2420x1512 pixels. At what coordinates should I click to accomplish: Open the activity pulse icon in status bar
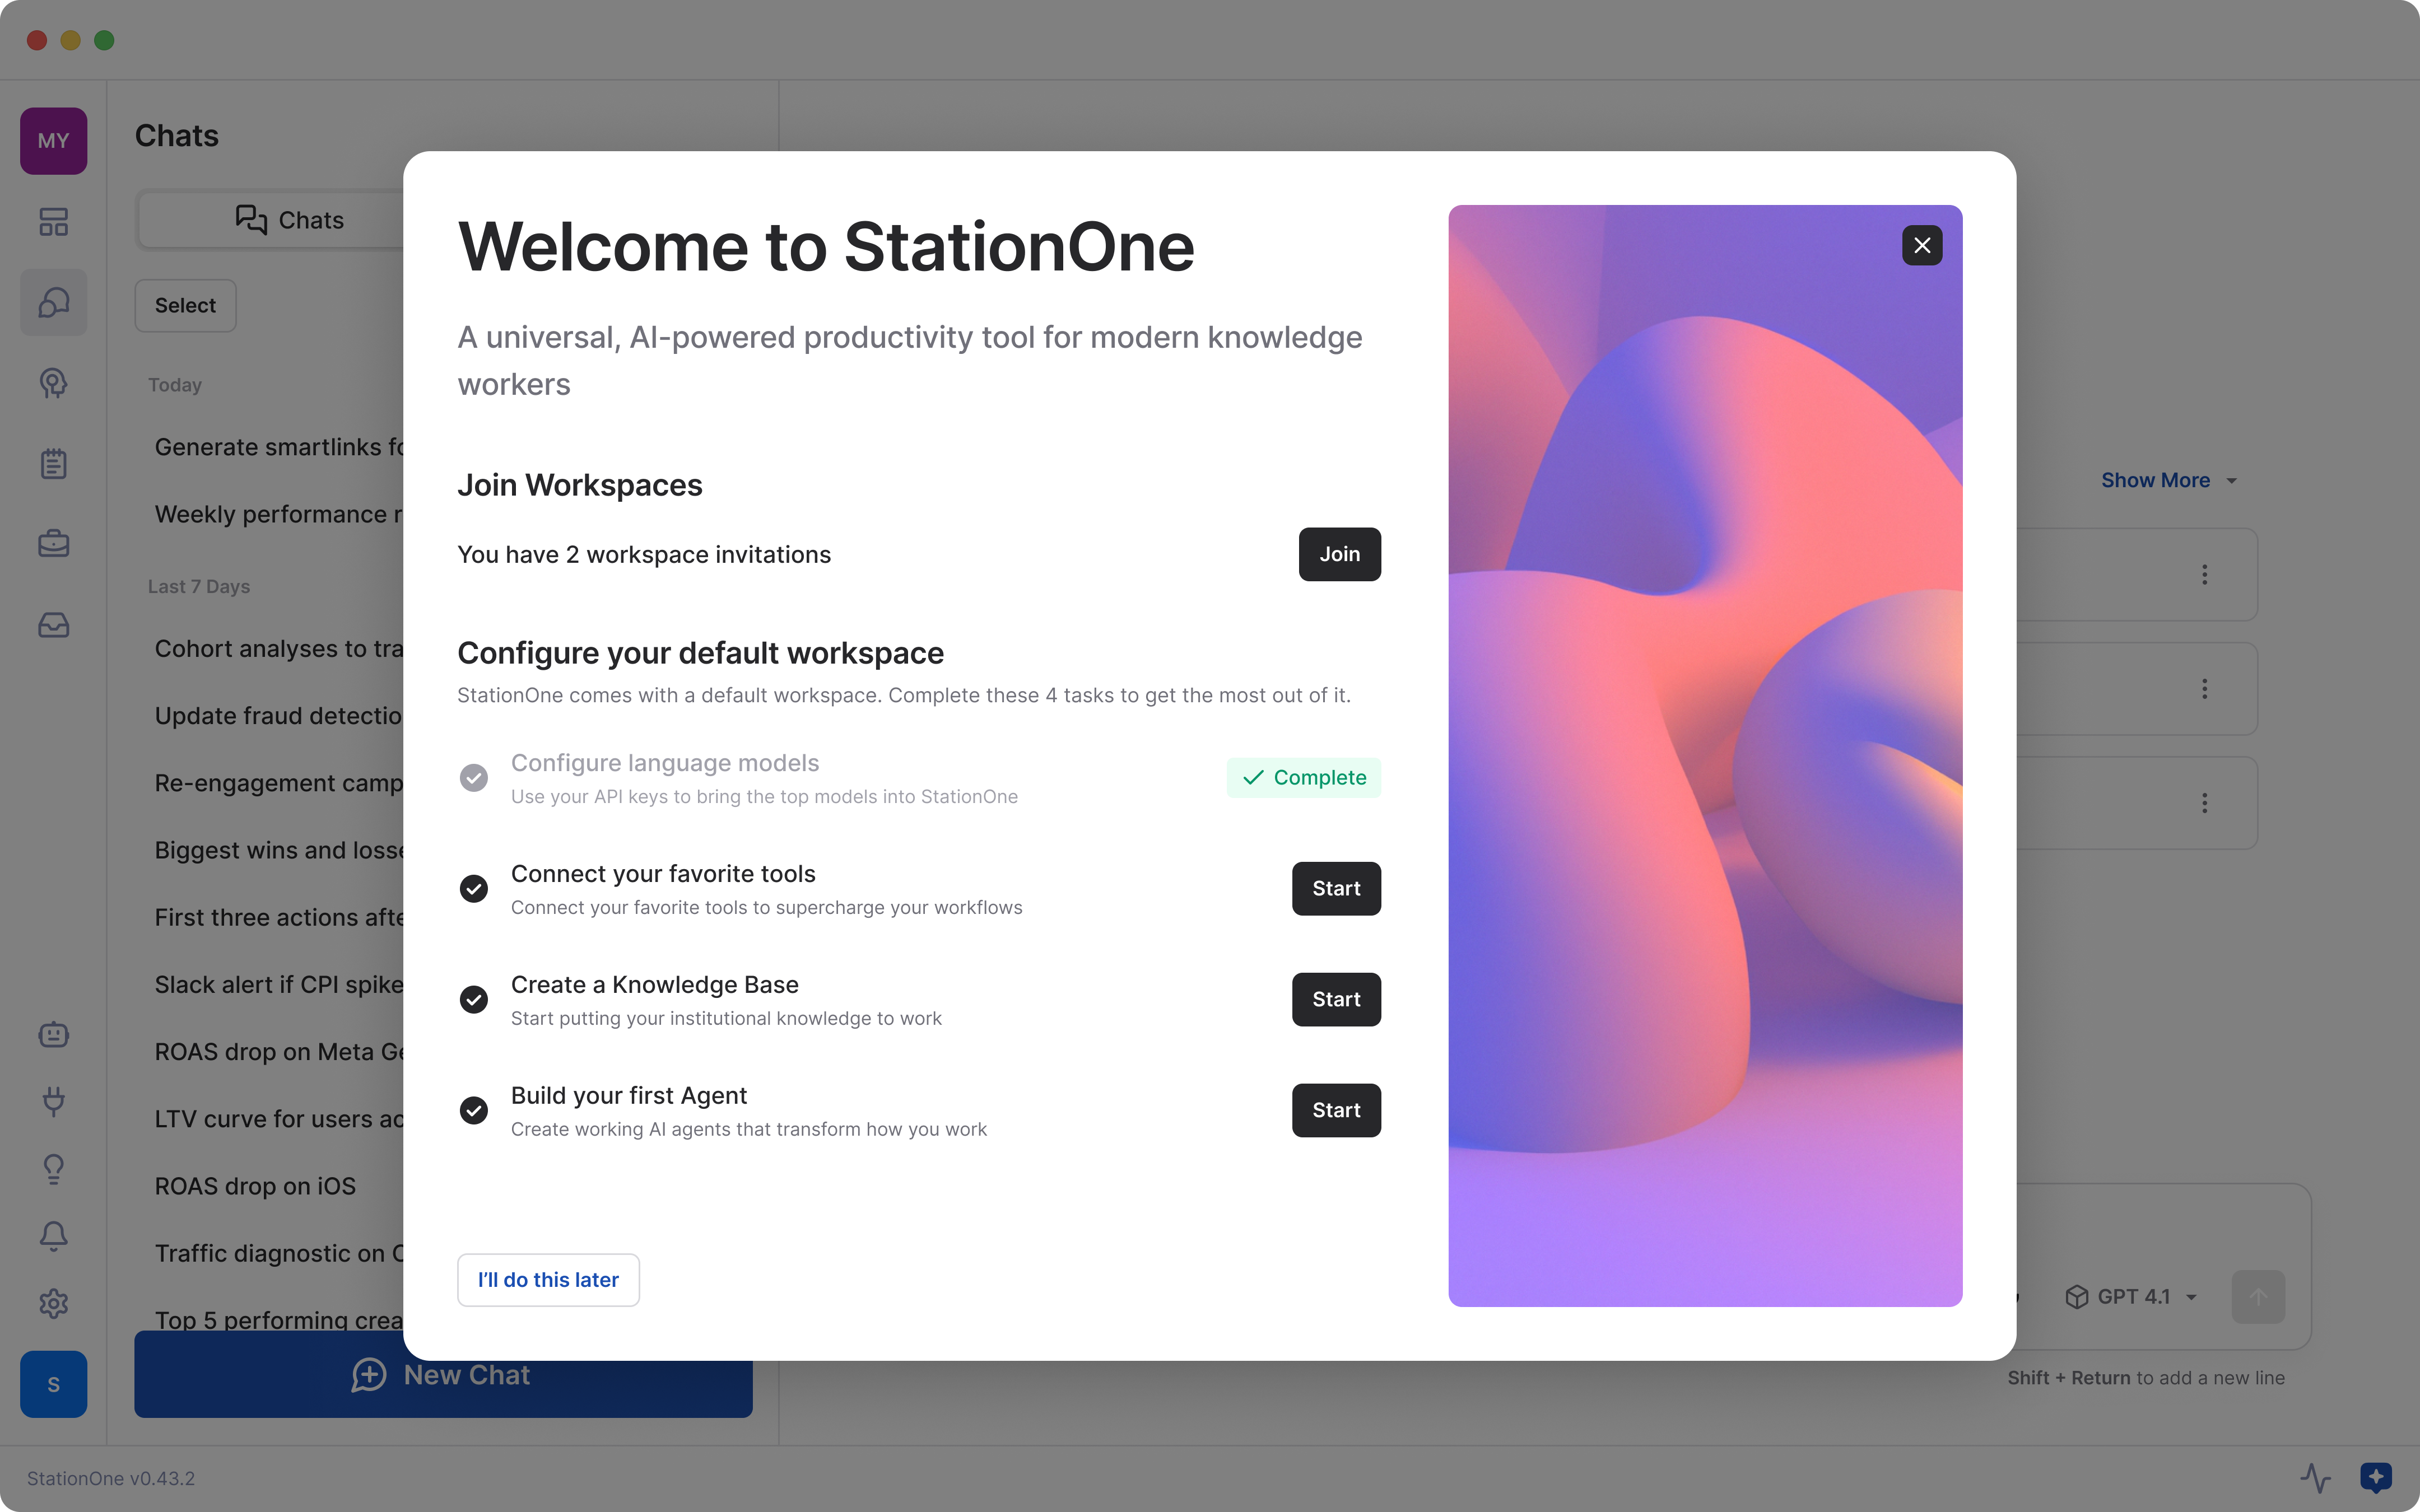pyautogui.click(x=2315, y=1477)
